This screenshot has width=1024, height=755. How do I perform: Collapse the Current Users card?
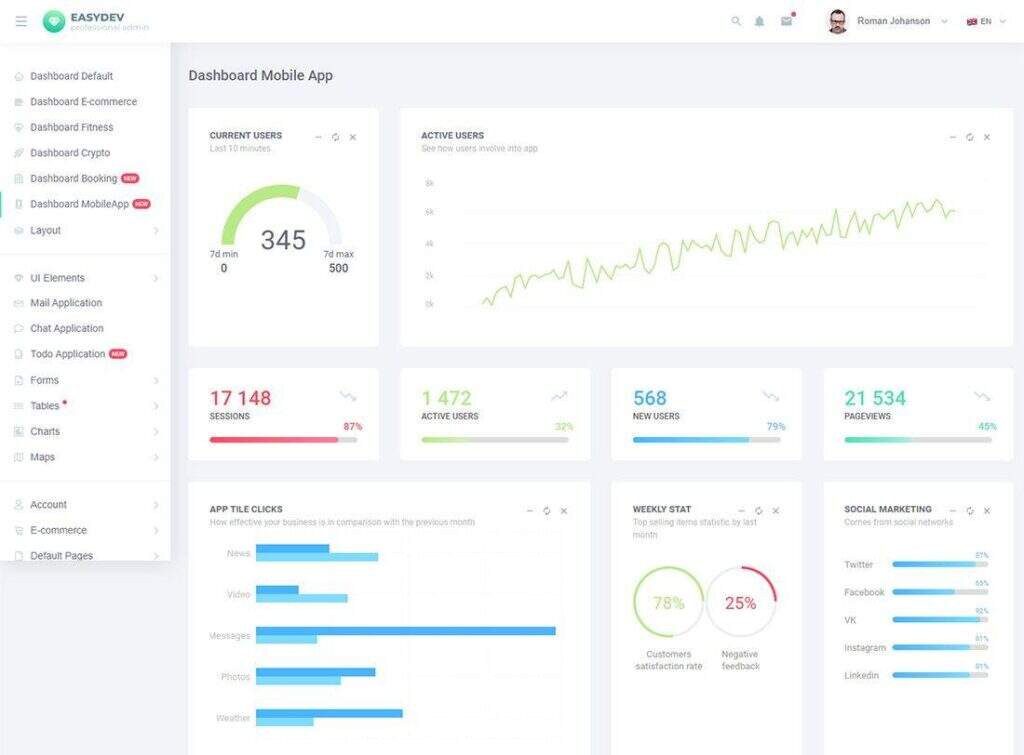click(x=318, y=137)
